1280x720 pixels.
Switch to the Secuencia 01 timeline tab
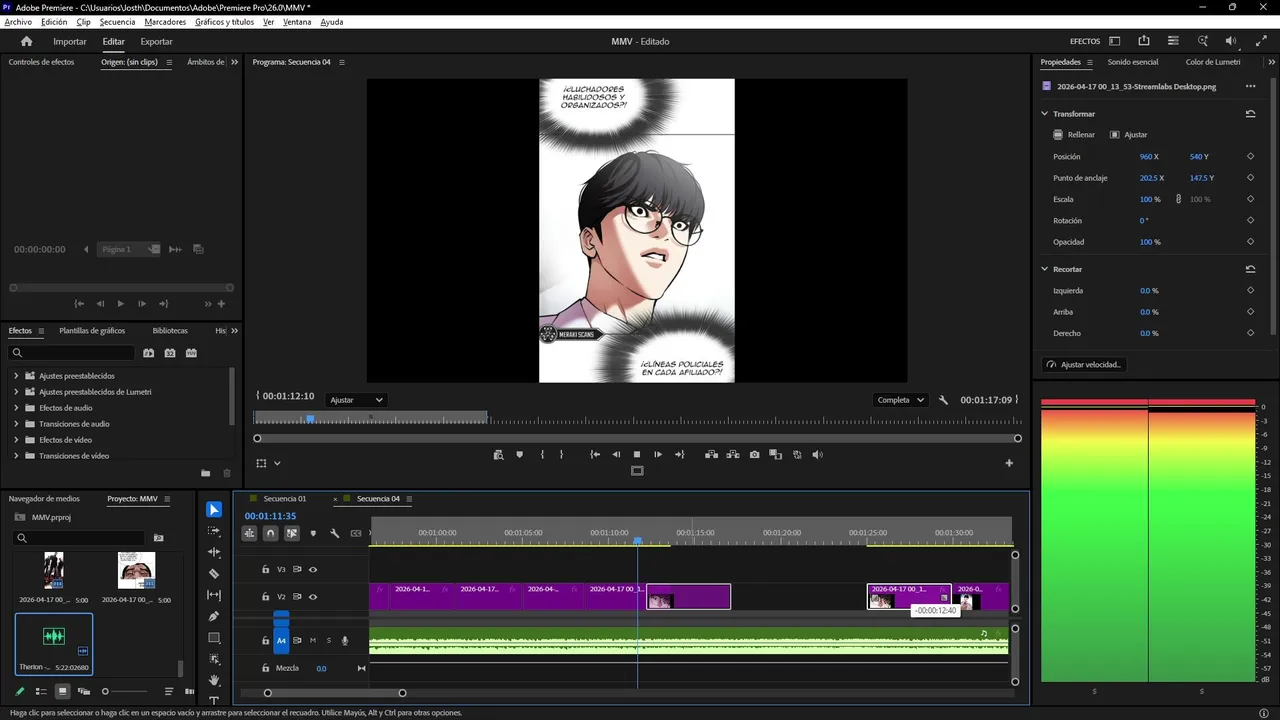coord(285,499)
